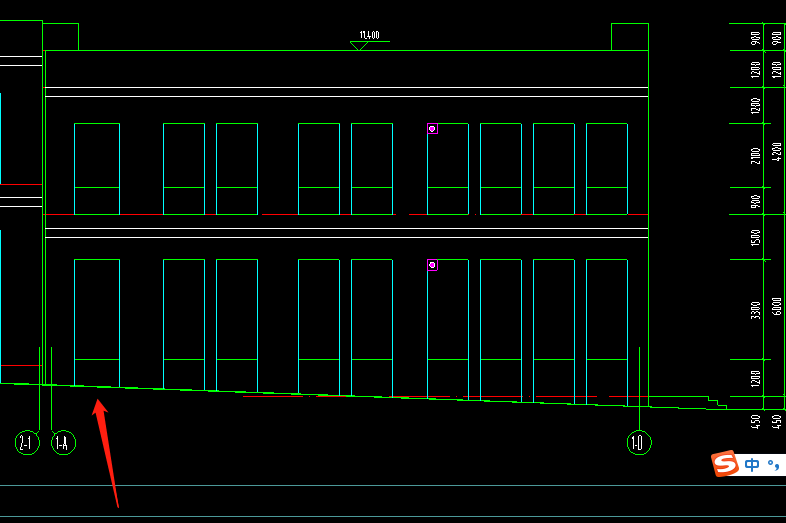Click the Sogou input method logo icon
The image size is (786, 523).
[725, 463]
